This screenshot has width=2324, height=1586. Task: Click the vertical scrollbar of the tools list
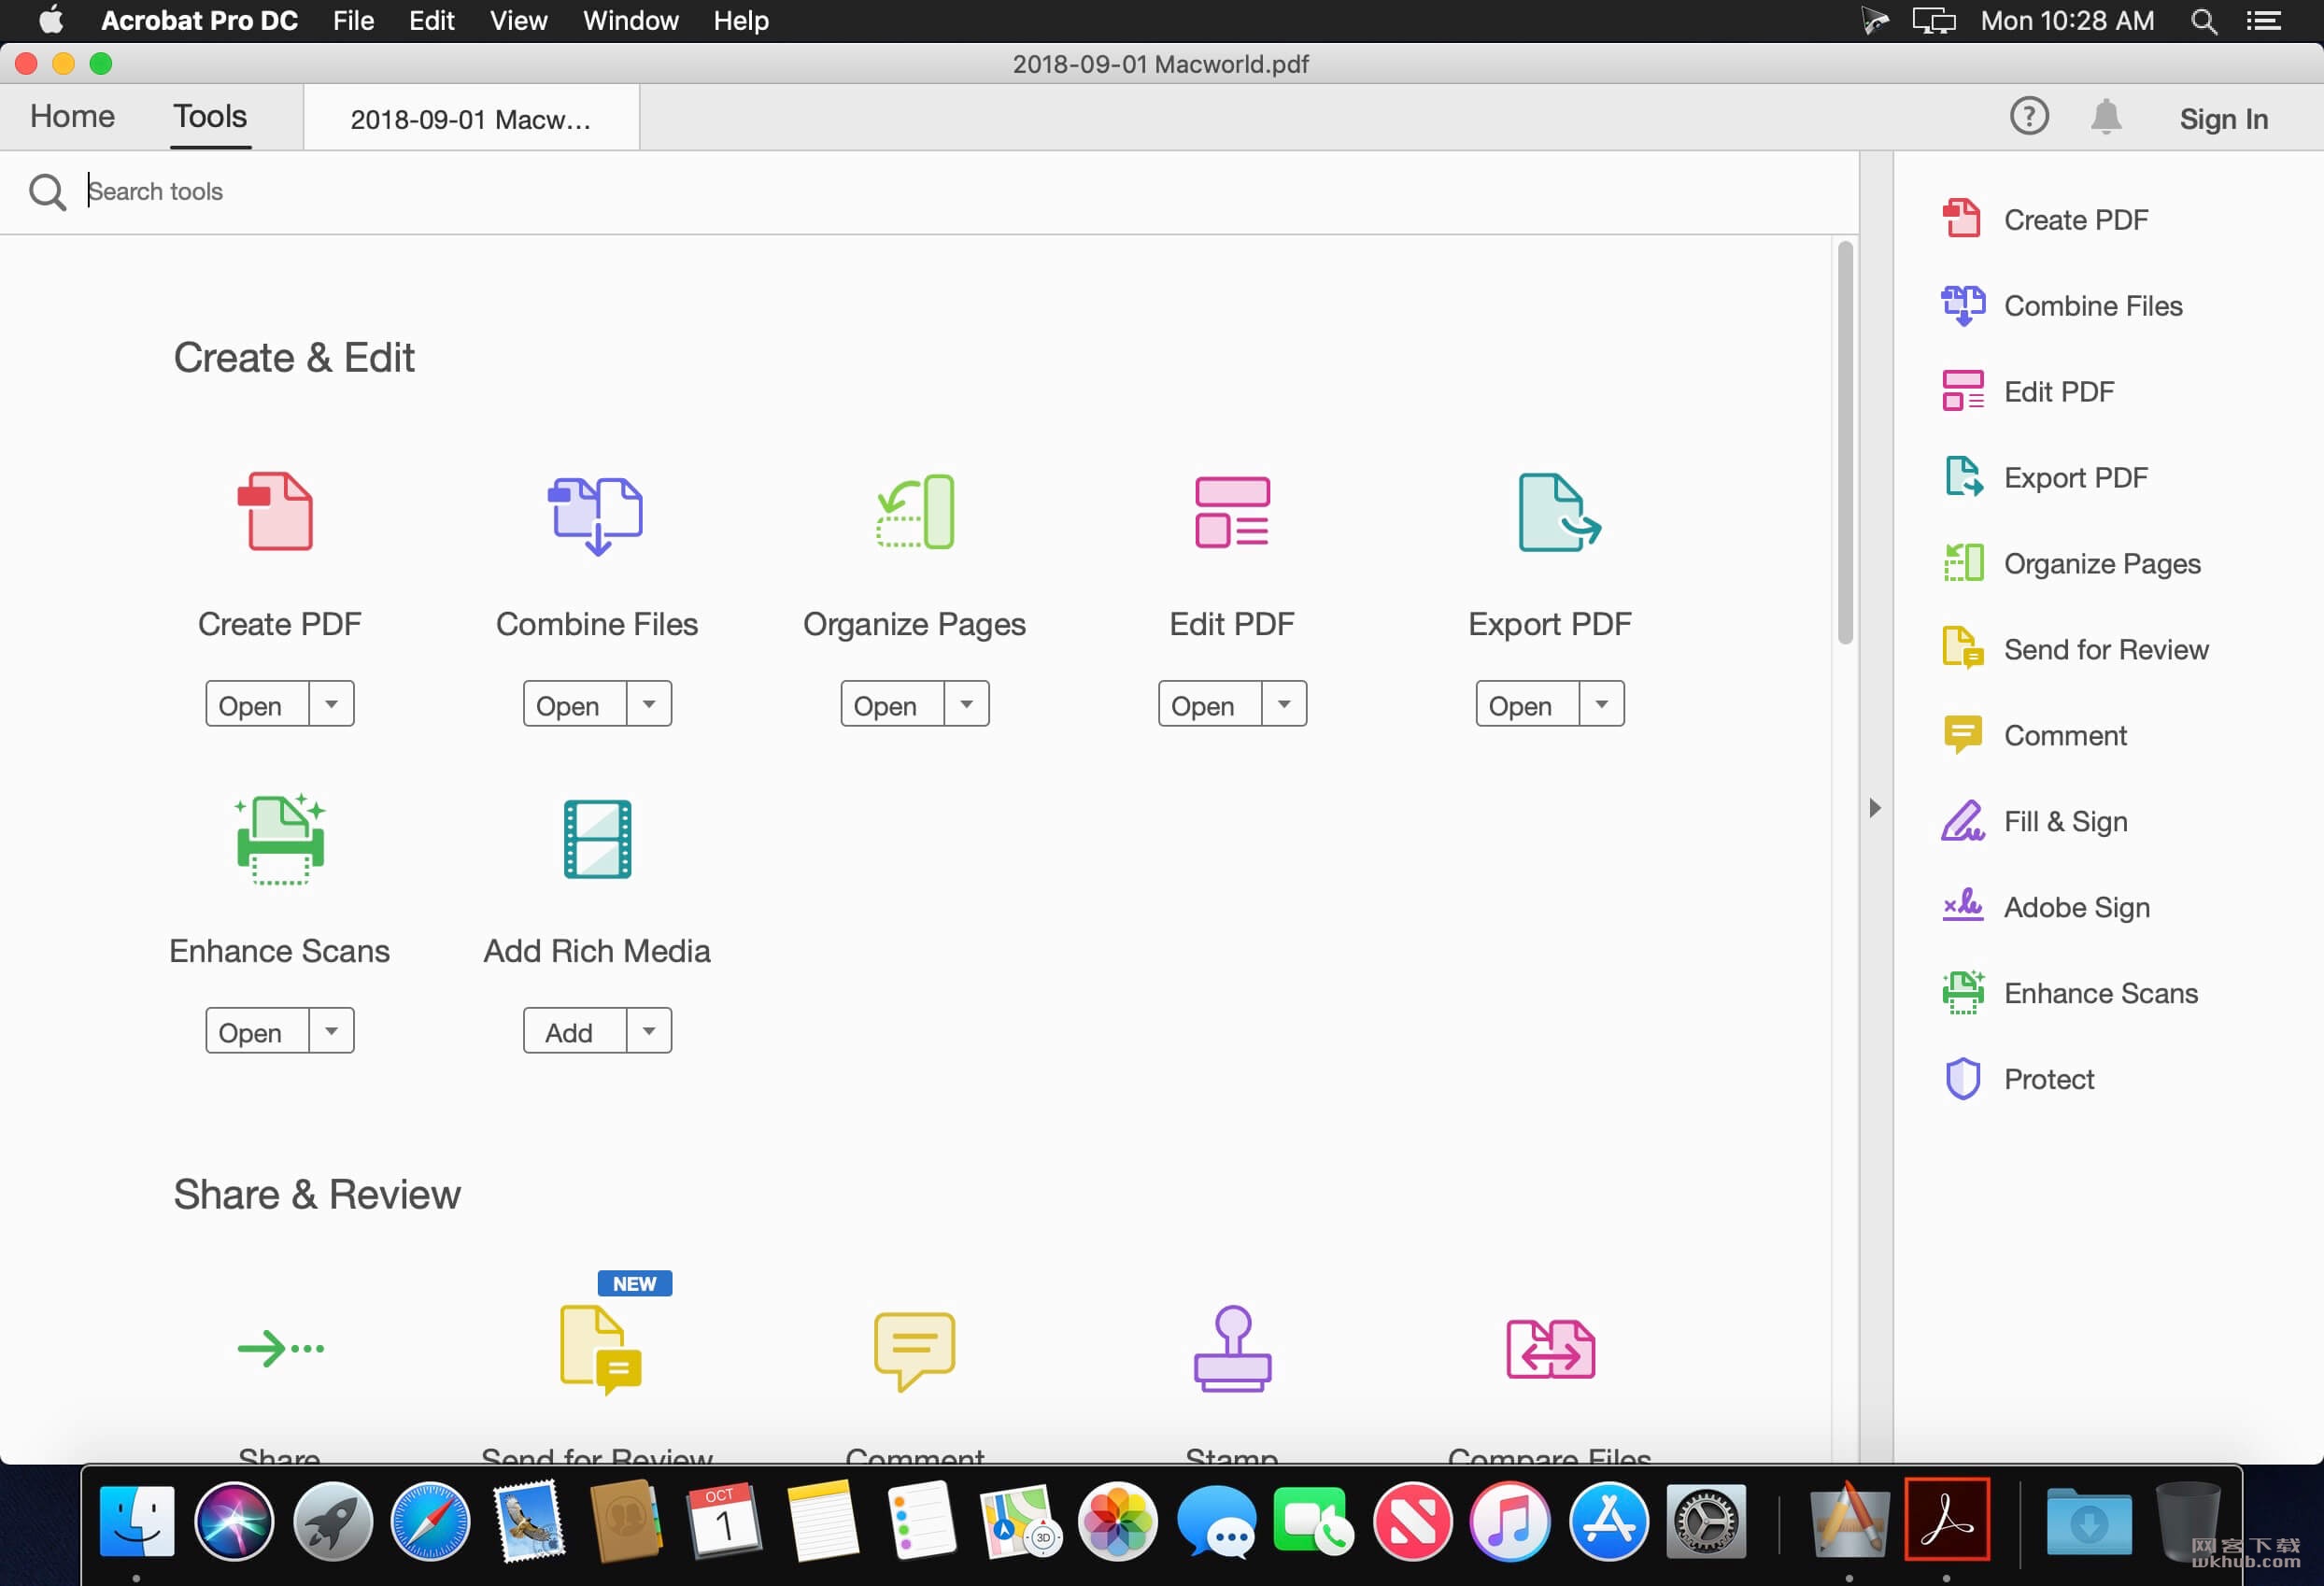pyautogui.click(x=1845, y=443)
